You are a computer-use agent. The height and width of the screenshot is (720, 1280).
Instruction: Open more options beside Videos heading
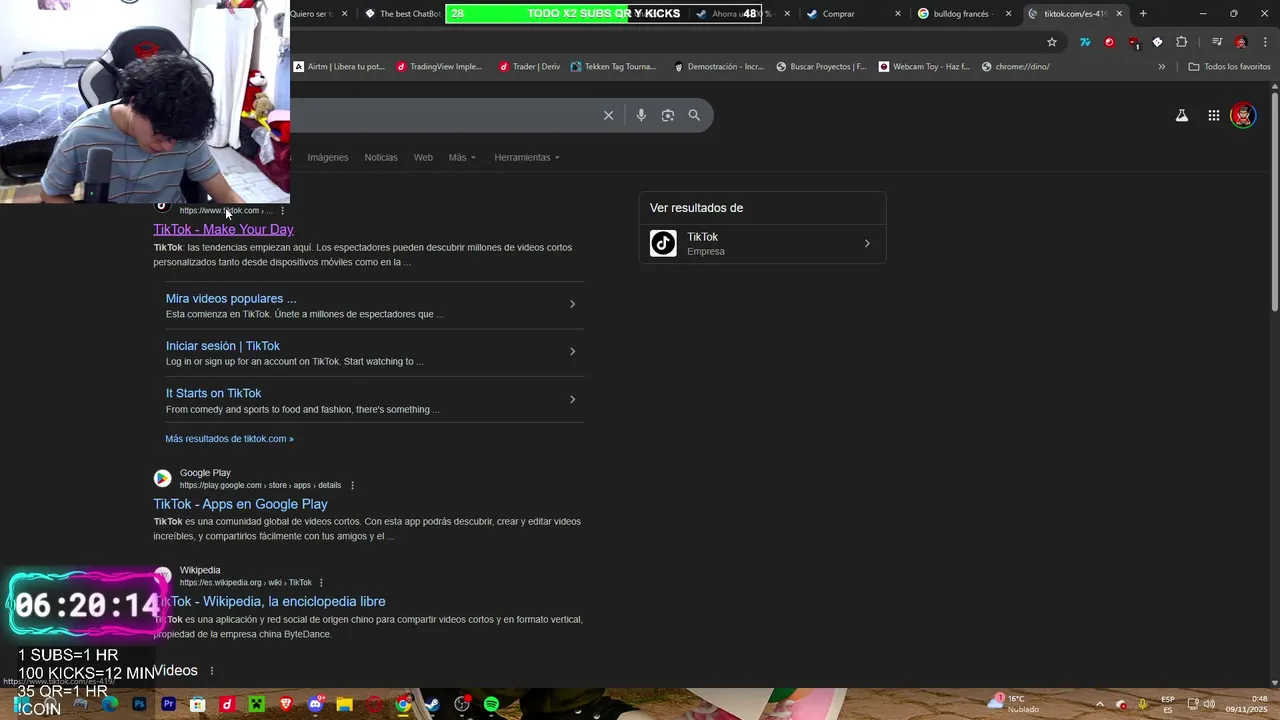pos(212,671)
